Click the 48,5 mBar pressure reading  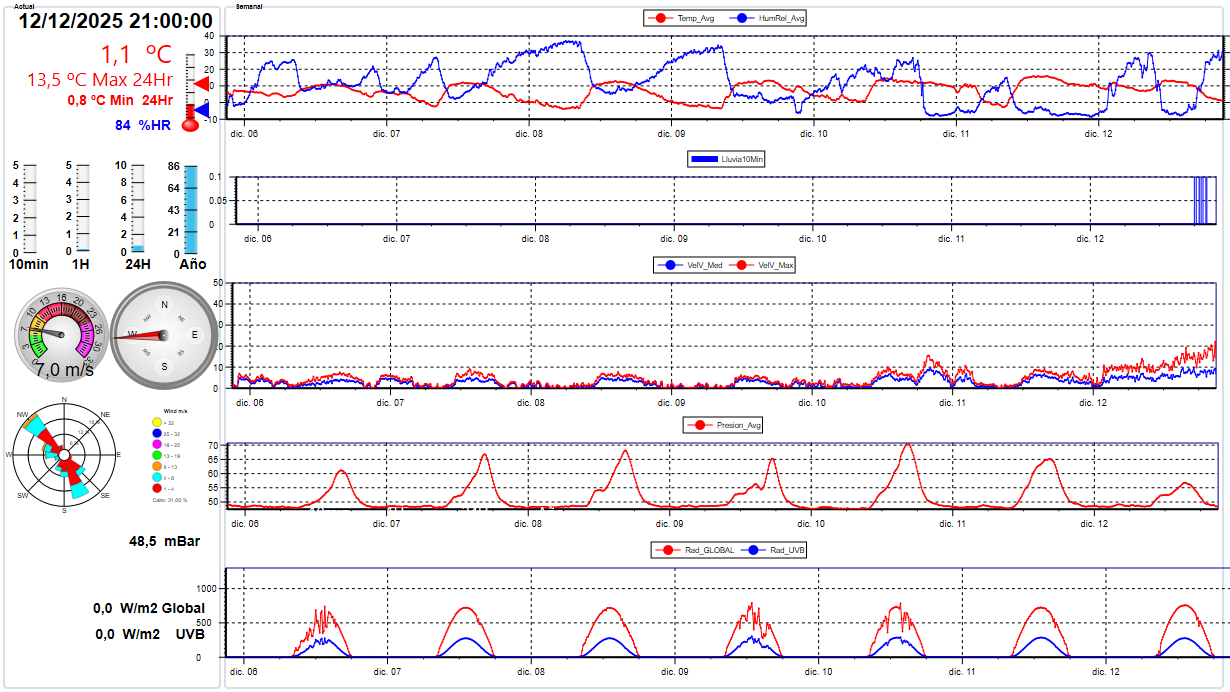point(164,541)
